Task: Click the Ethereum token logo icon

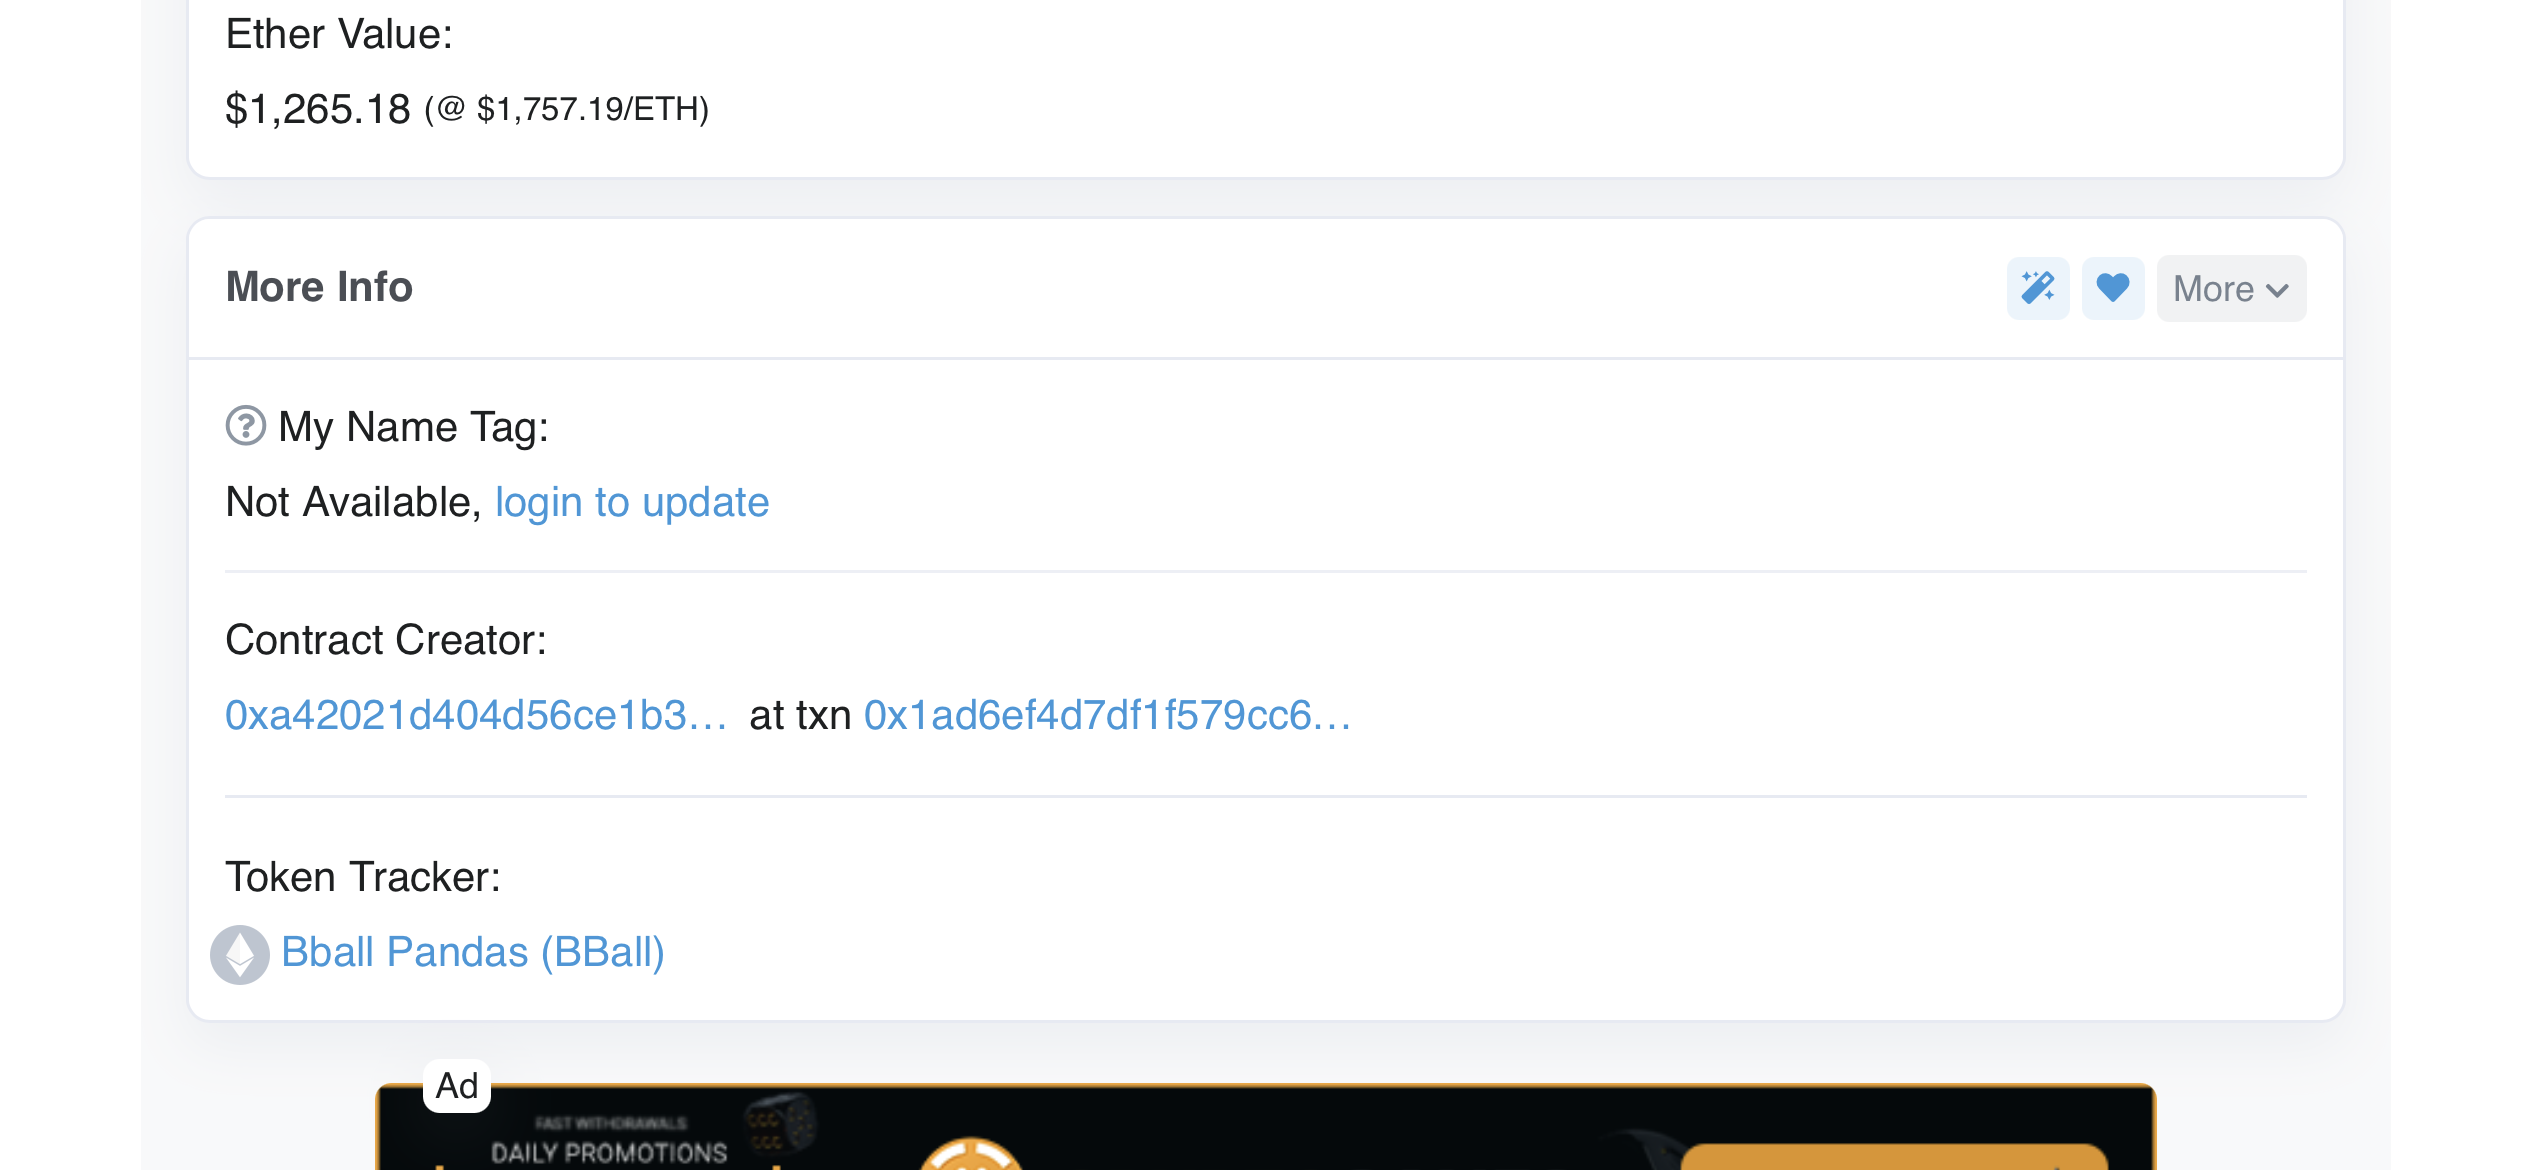Action: 240,954
